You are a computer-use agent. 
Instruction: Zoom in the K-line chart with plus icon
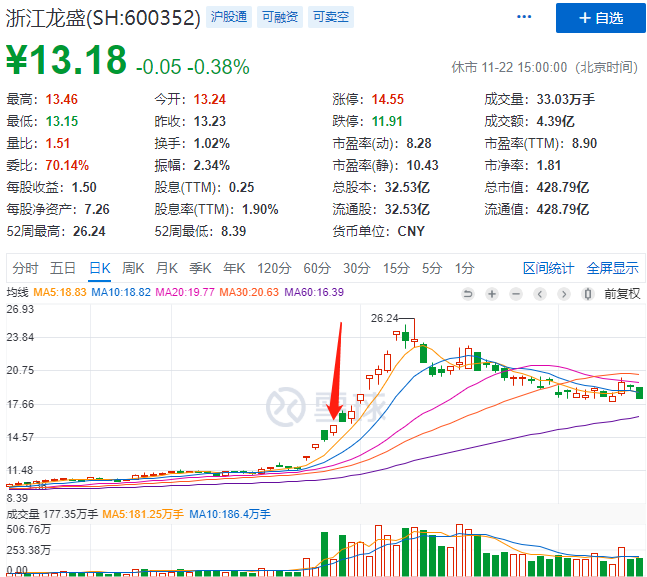coord(492,294)
